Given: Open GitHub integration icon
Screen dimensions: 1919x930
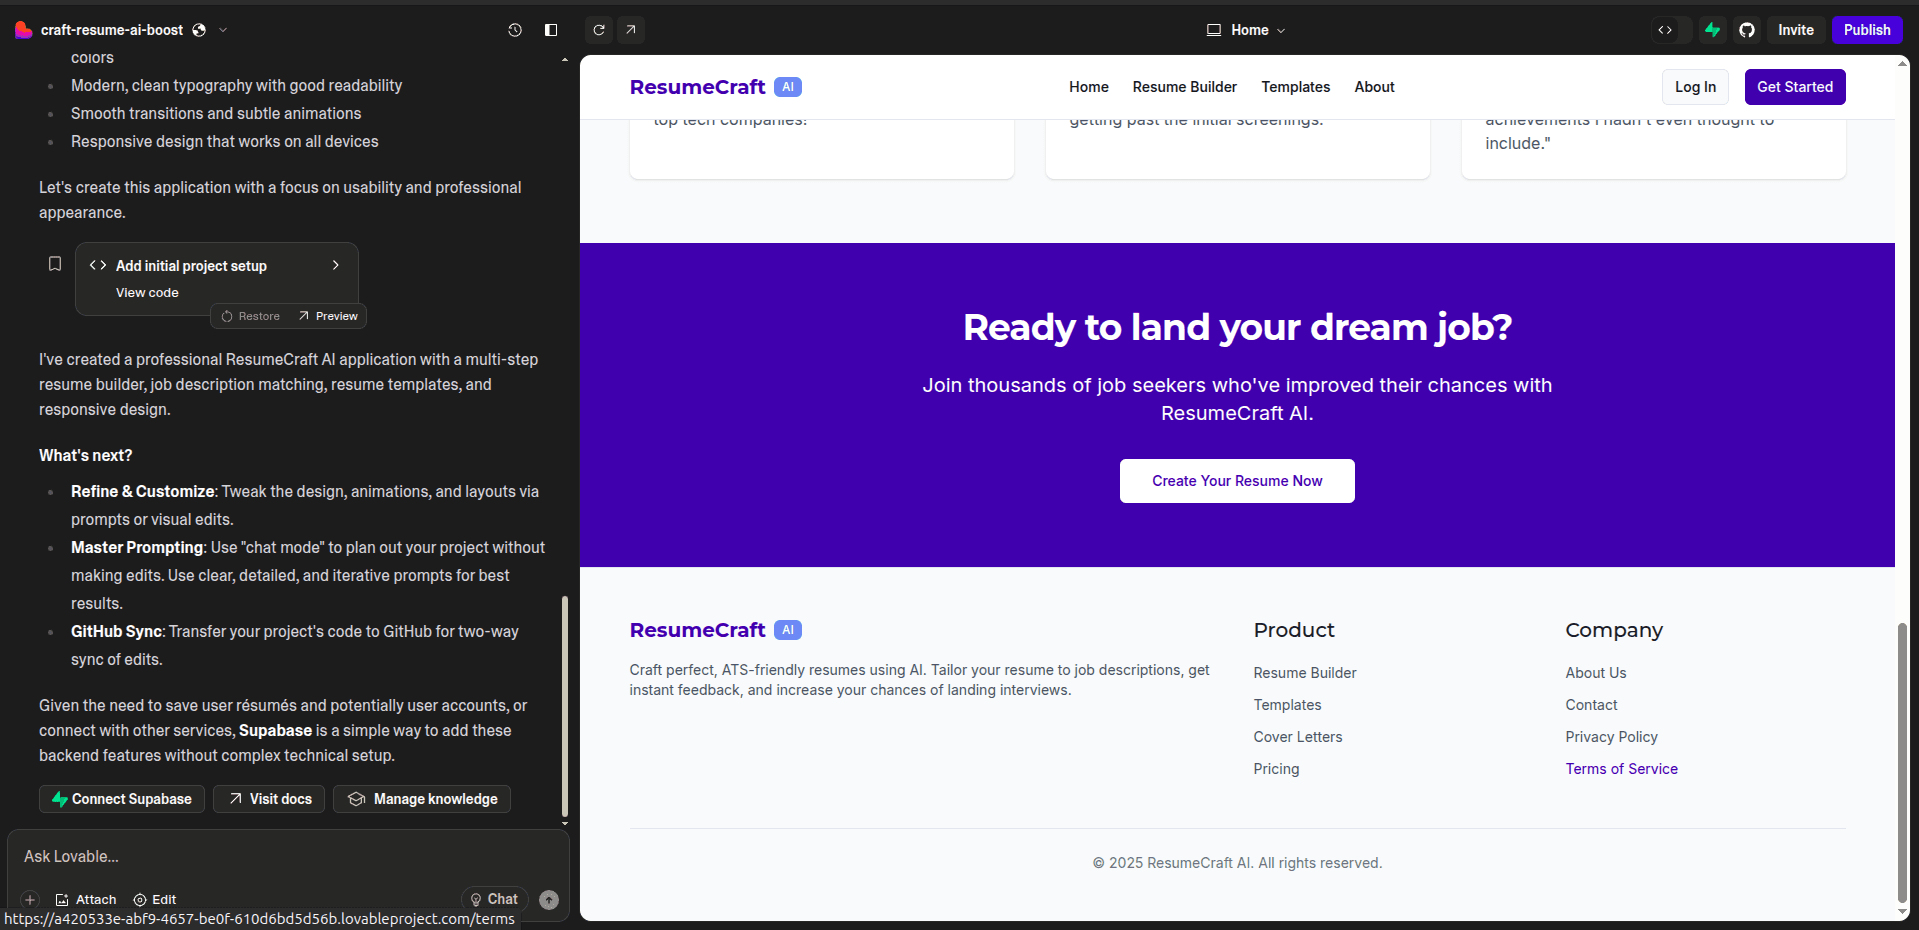Looking at the screenshot, I should click(1747, 30).
